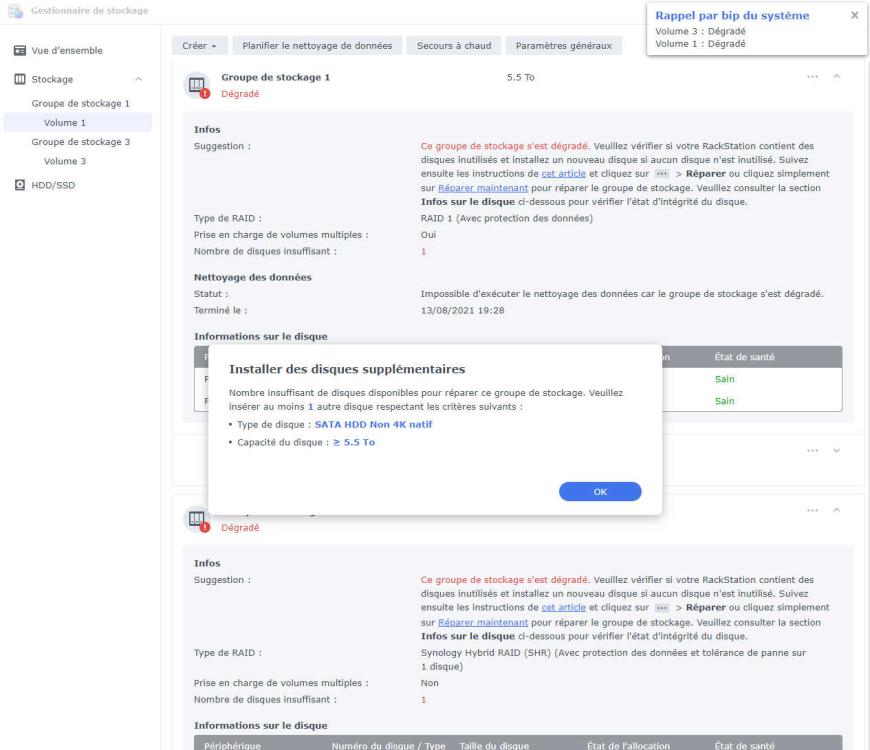Screen dimensions: 870x750
Task: Click the 13/08/2021 19:28 date value
Action: pos(462,311)
